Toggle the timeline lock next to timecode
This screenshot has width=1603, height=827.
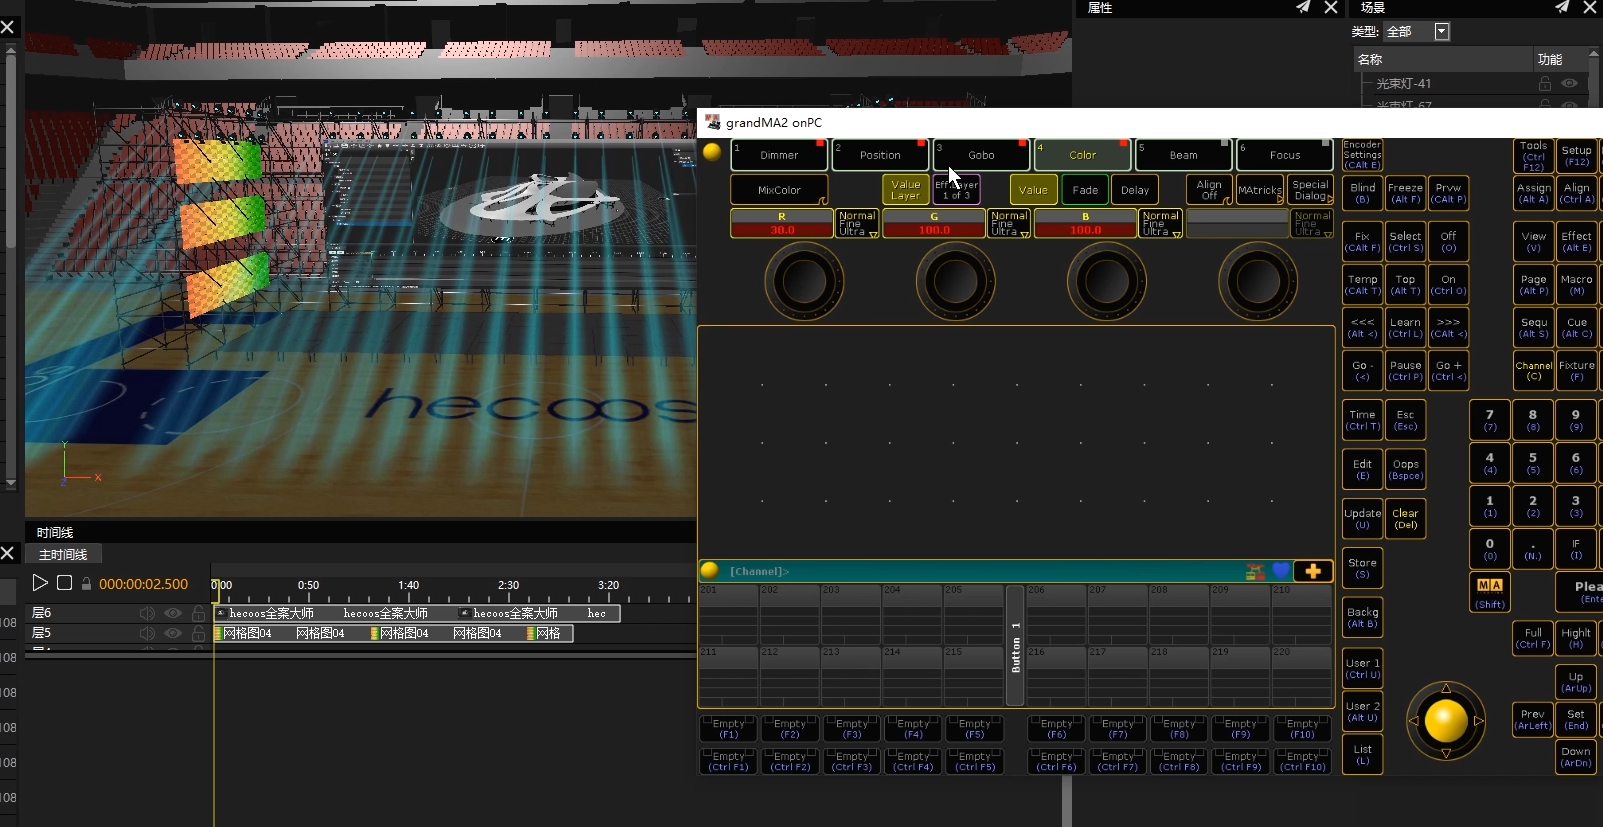(86, 584)
